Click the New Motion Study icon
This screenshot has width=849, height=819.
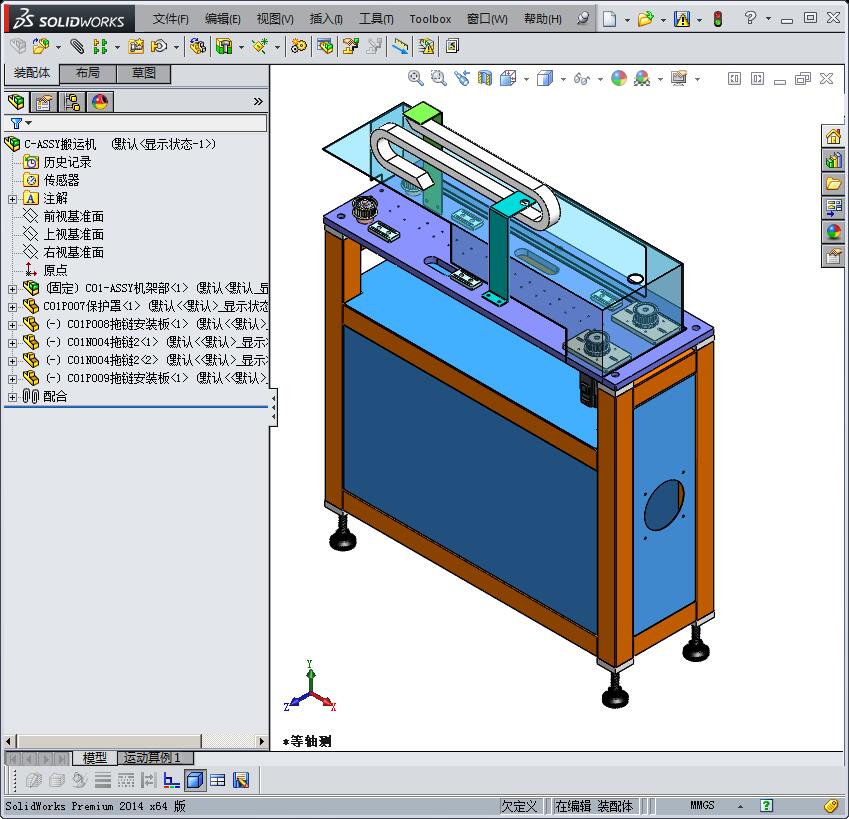(x=298, y=47)
